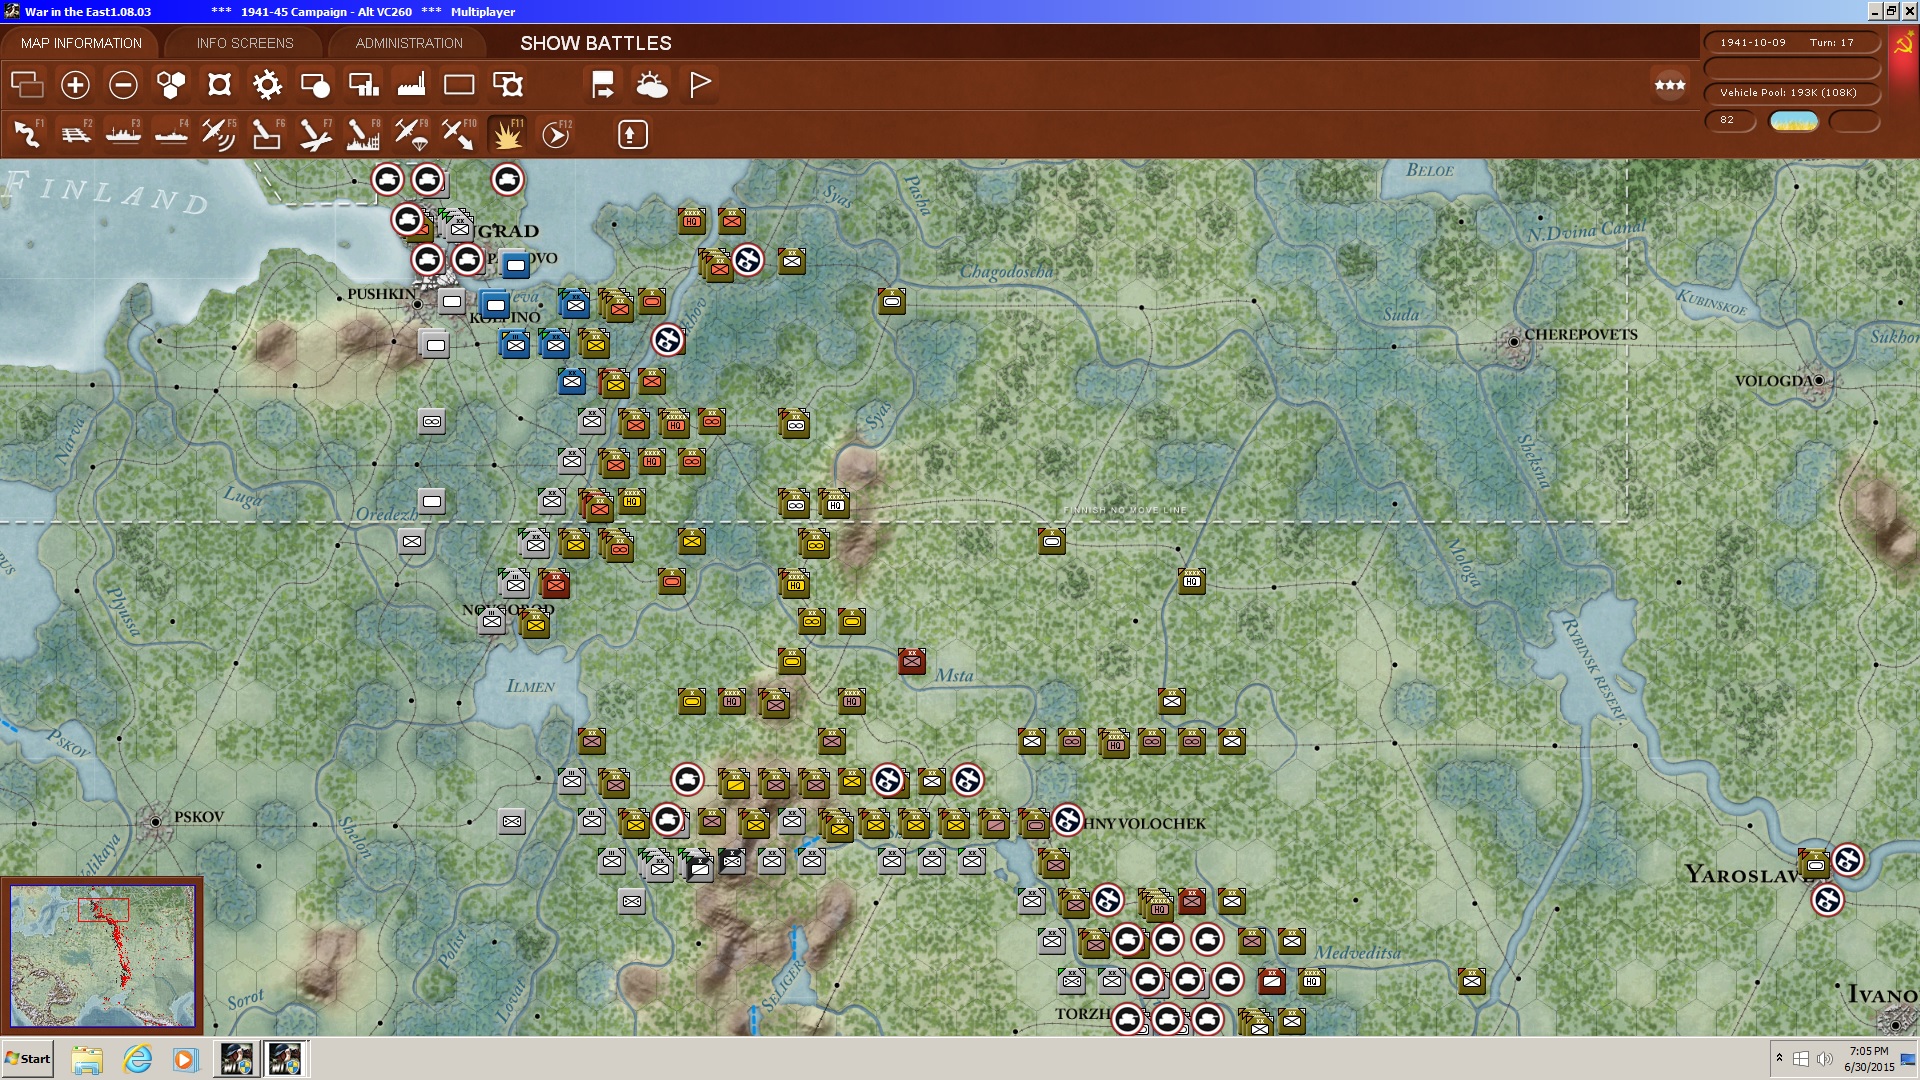Toggle hex grid display icon
This screenshot has height=1080, width=1920.
click(x=171, y=85)
